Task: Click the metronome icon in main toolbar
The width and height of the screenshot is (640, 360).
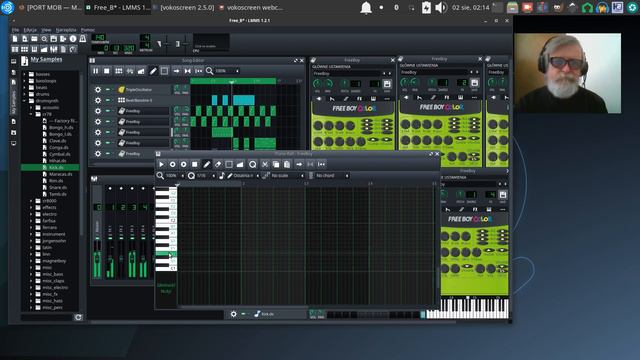Action: [82, 39]
